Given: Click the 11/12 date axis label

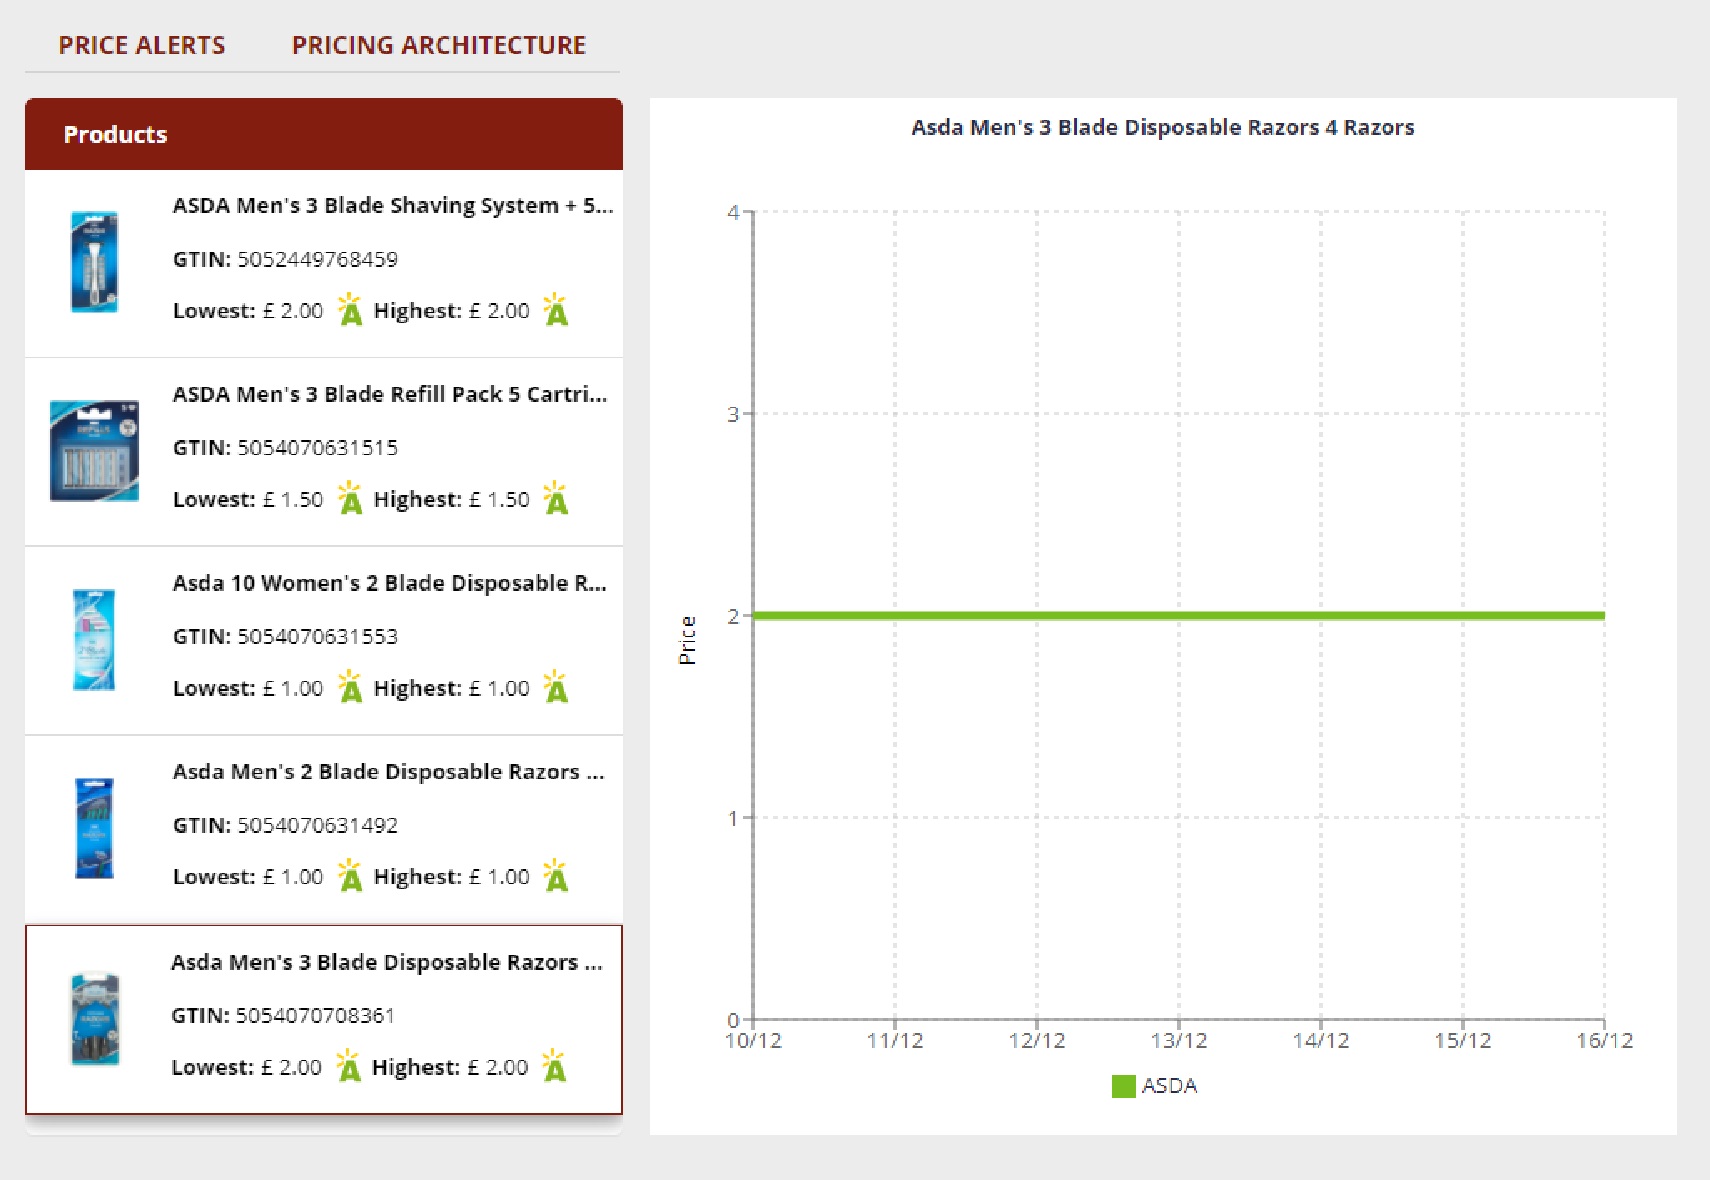Looking at the screenshot, I should (x=895, y=1041).
